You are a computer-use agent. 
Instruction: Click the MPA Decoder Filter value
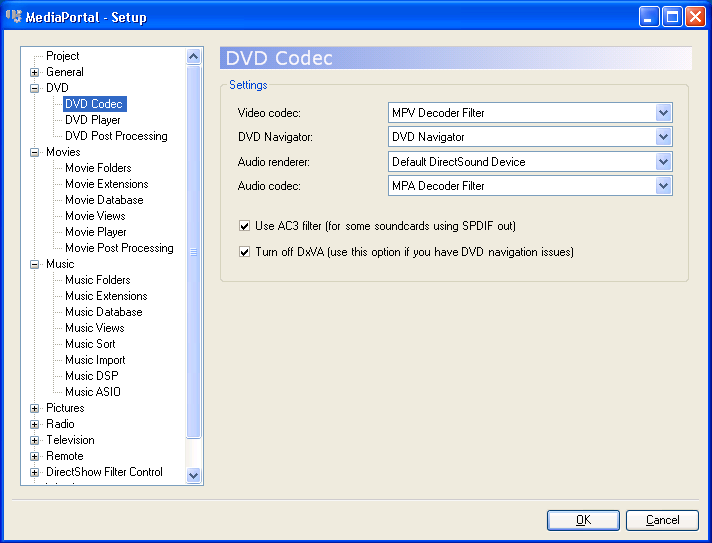pyautogui.click(x=438, y=186)
